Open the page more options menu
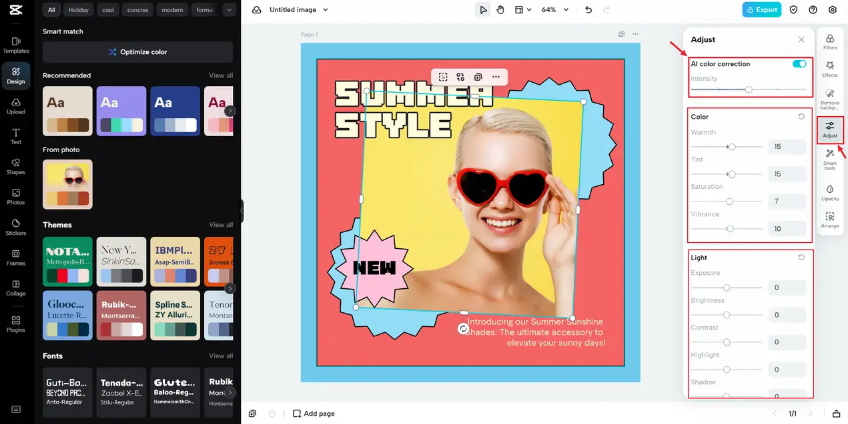 [x=635, y=34]
